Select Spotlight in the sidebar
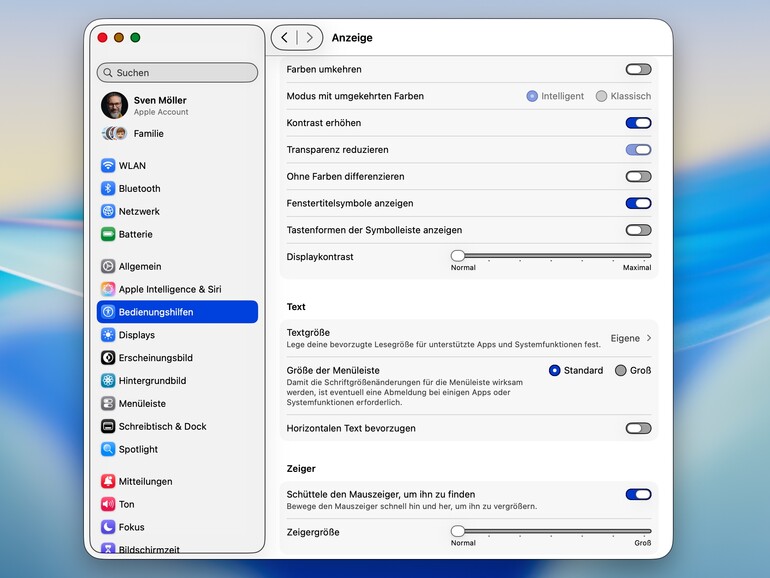 pos(177,449)
